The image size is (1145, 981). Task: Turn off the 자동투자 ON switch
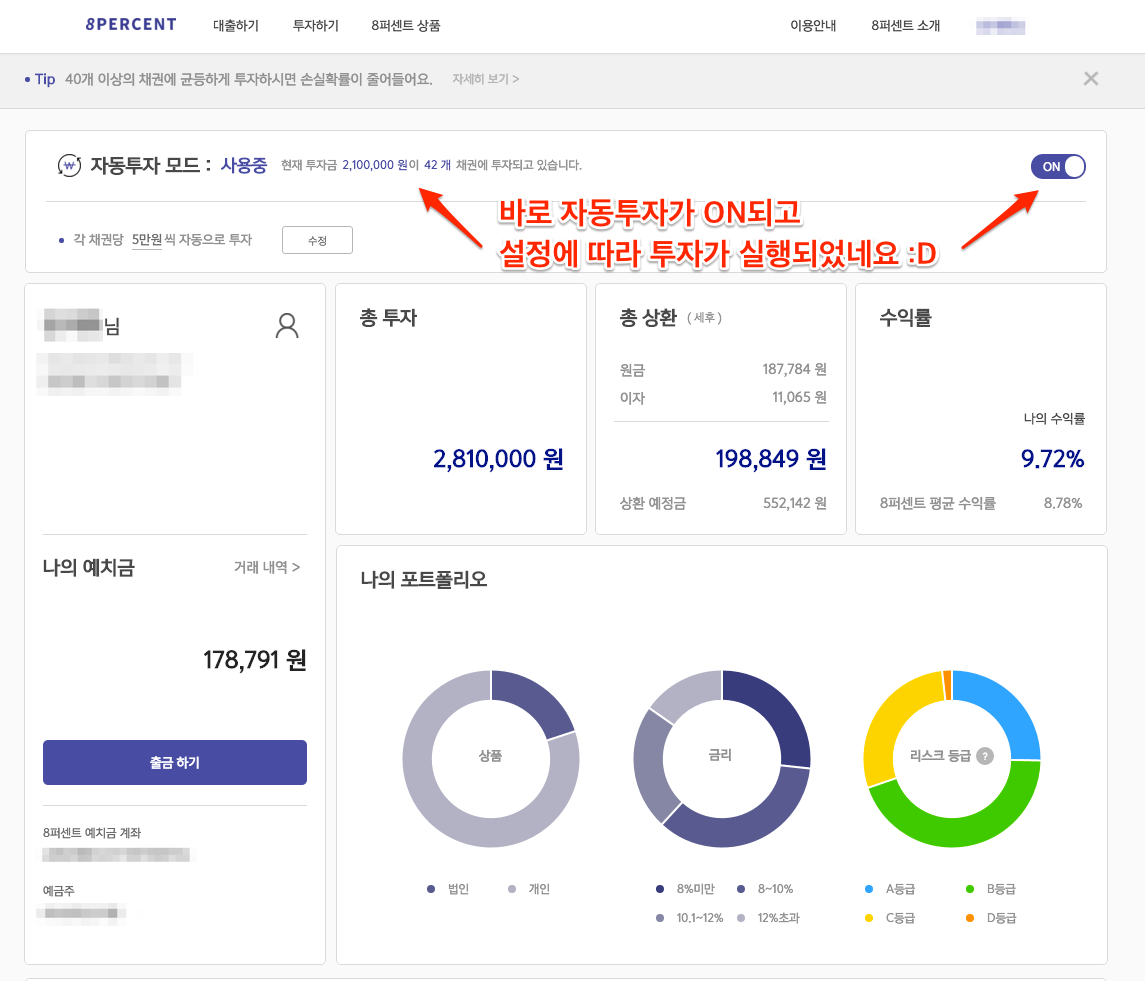pos(1057,166)
